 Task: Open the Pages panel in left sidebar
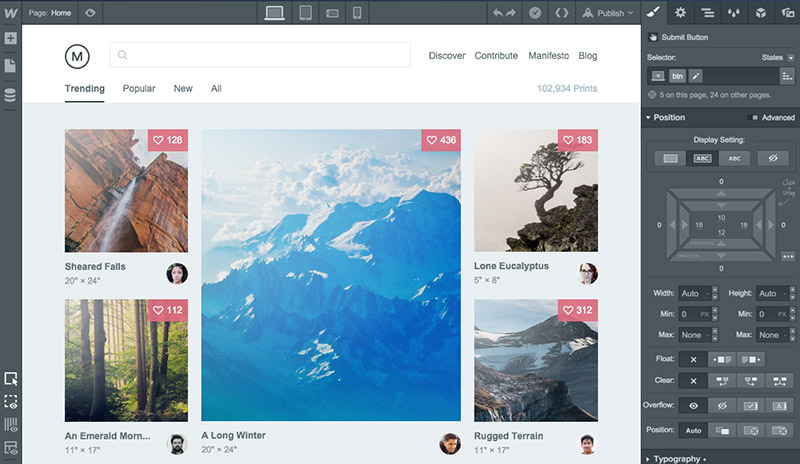pyautogui.click(x=10, y=66)
